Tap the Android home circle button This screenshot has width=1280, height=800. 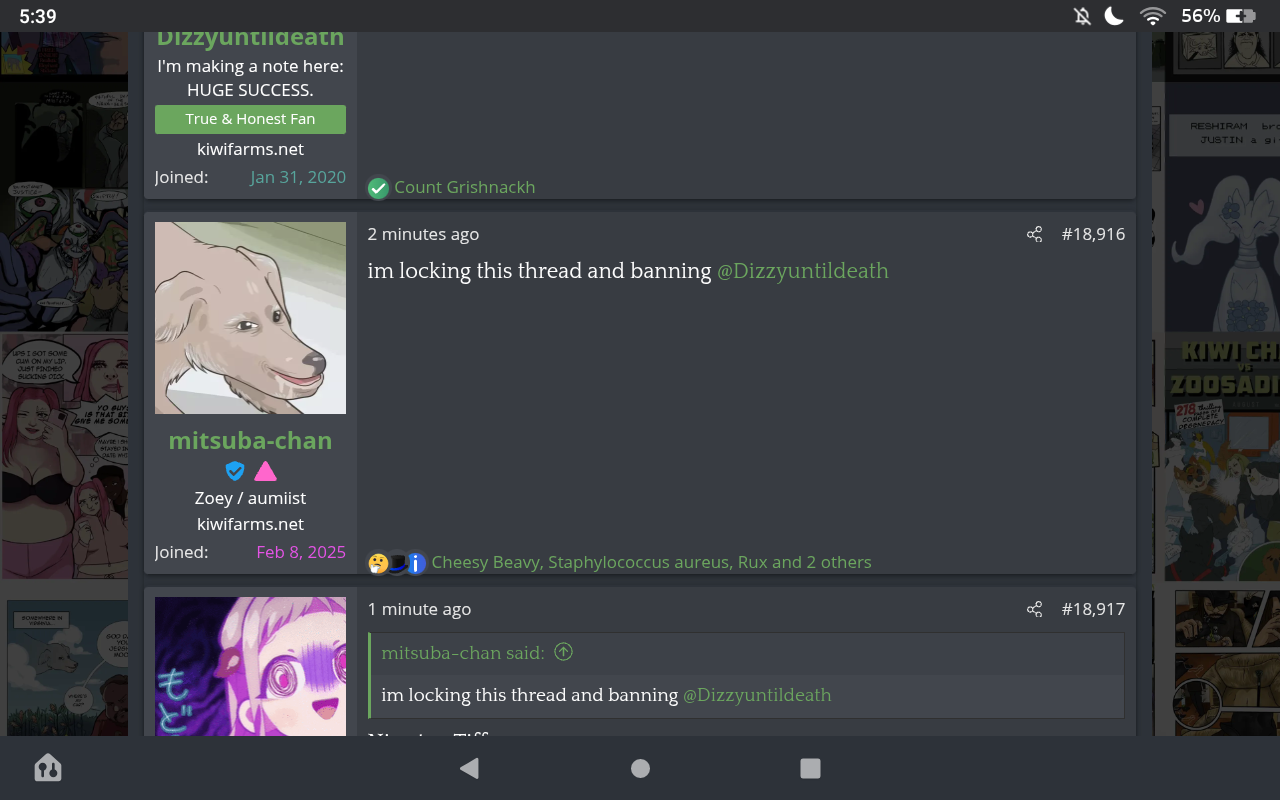(x=640, y=768)
